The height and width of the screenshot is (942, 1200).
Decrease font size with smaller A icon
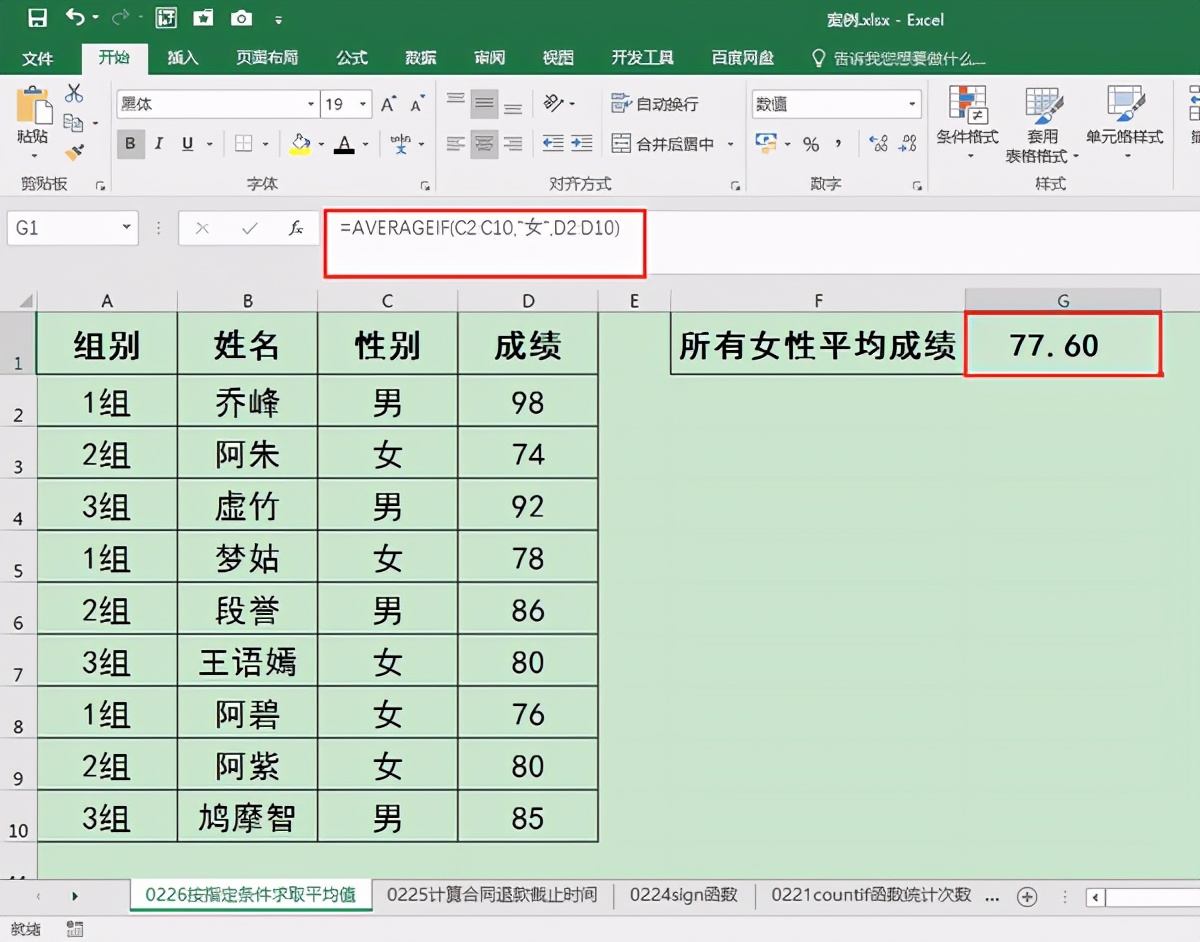pos(416,104)
